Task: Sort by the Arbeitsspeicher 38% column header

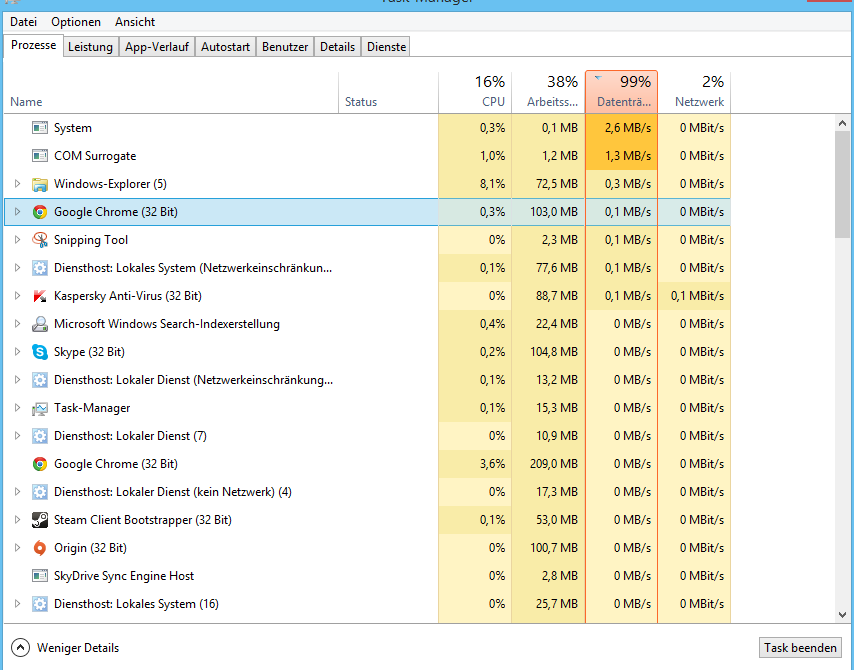Action: [548, 92]
